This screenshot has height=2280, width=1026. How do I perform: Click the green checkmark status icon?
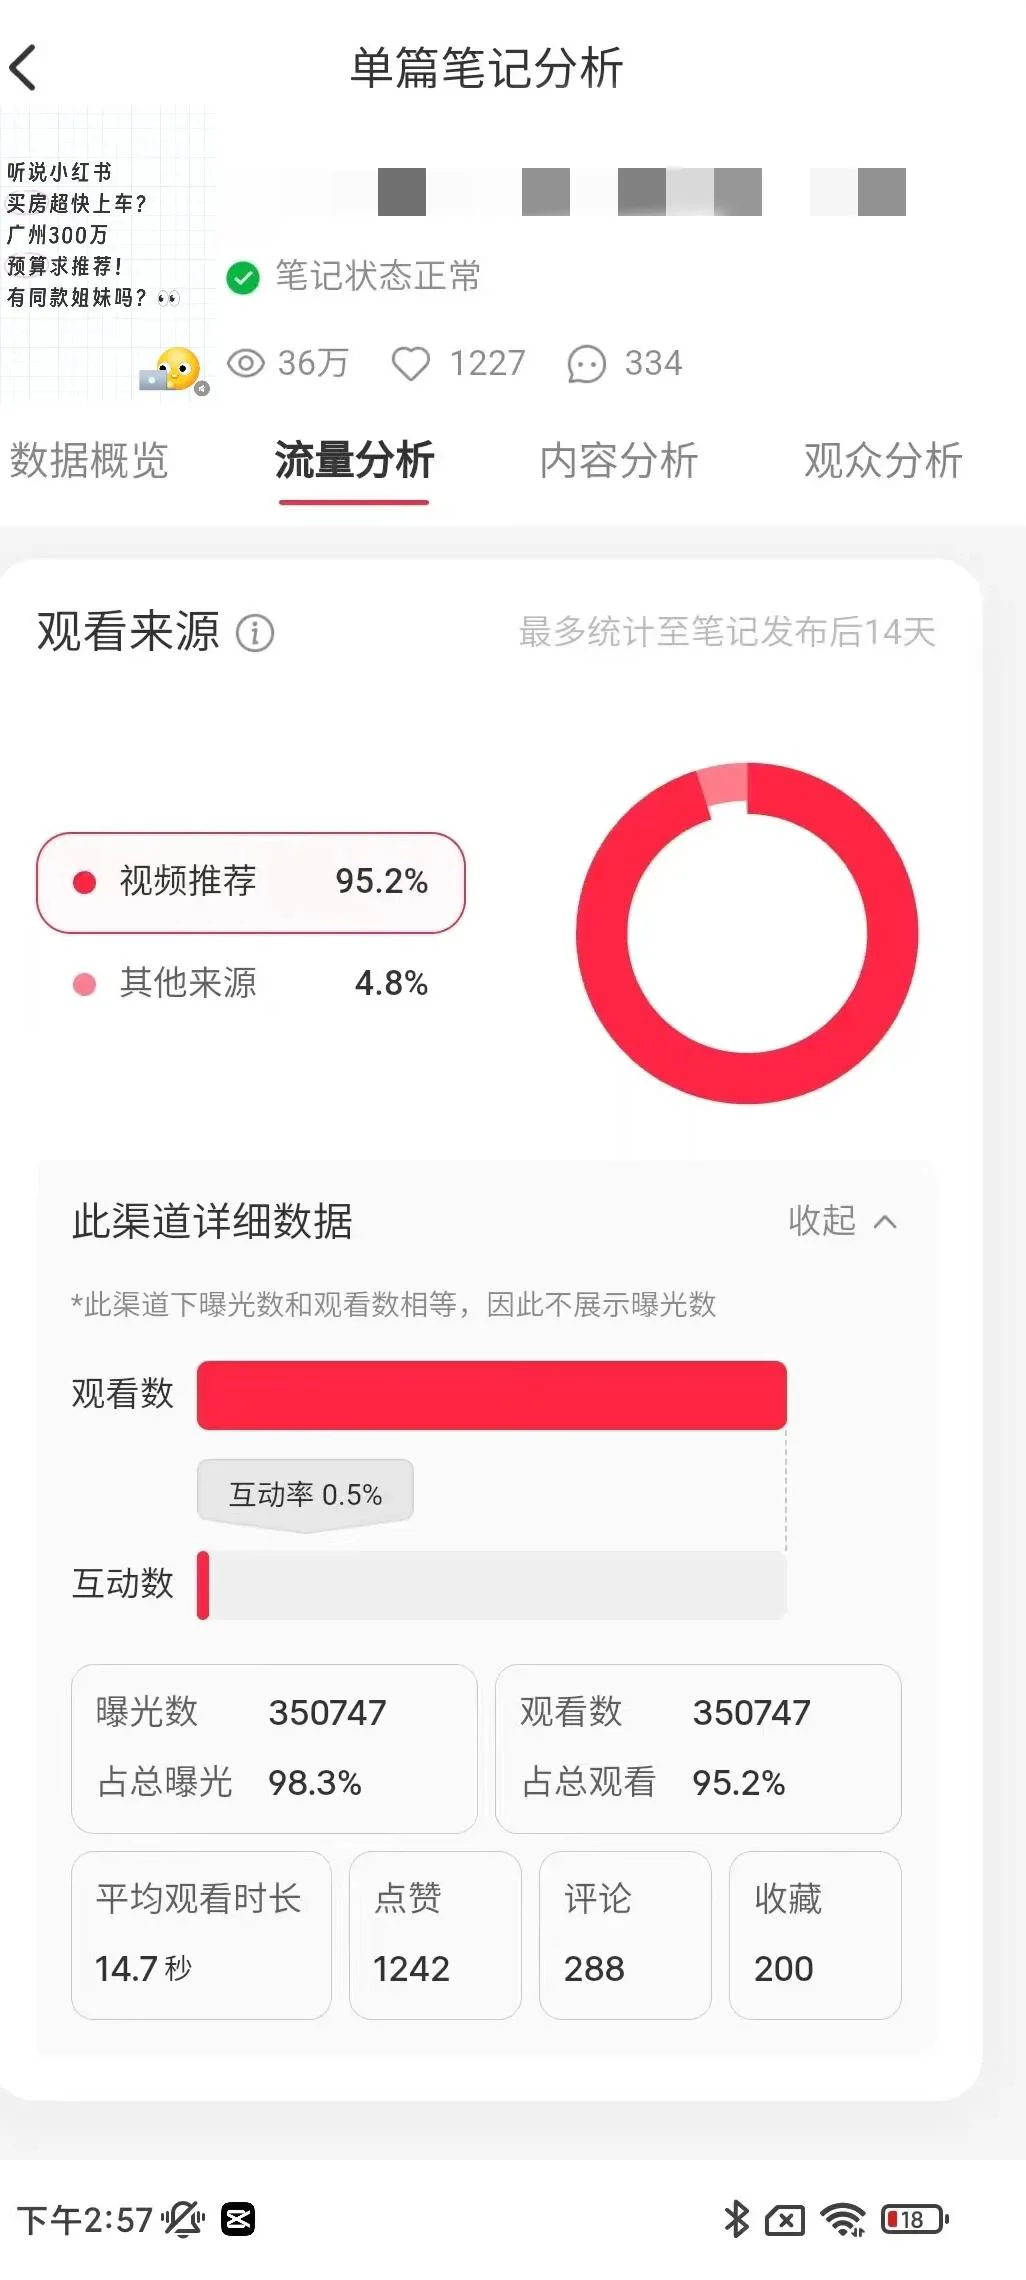pos(243,277)
